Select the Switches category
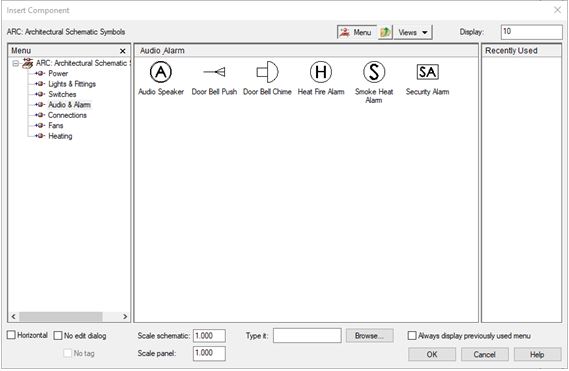 [x=62, y=94]
